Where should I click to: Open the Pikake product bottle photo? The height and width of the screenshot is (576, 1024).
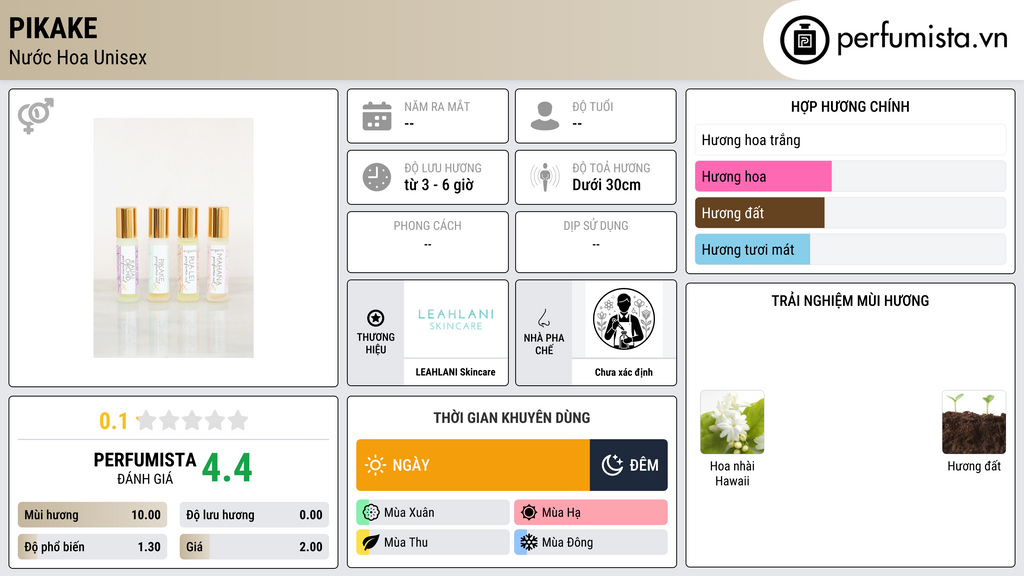click(173, 238)
